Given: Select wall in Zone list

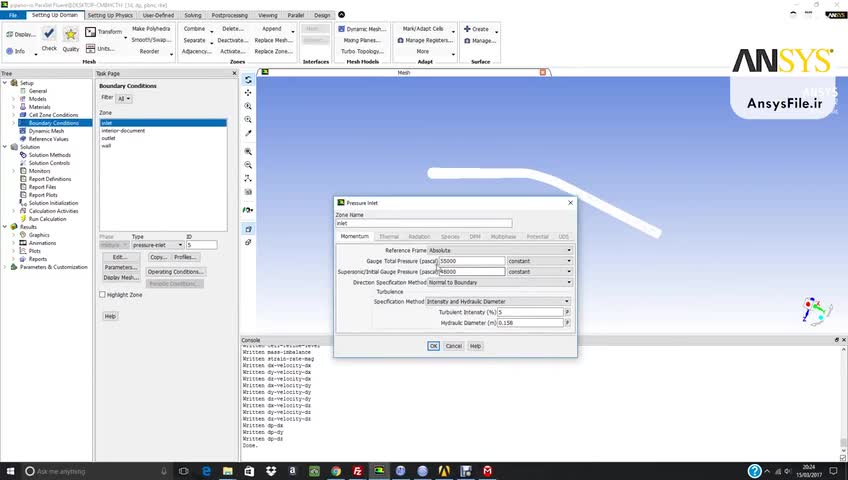Looking at the screenshot, I should coord(163,145).
